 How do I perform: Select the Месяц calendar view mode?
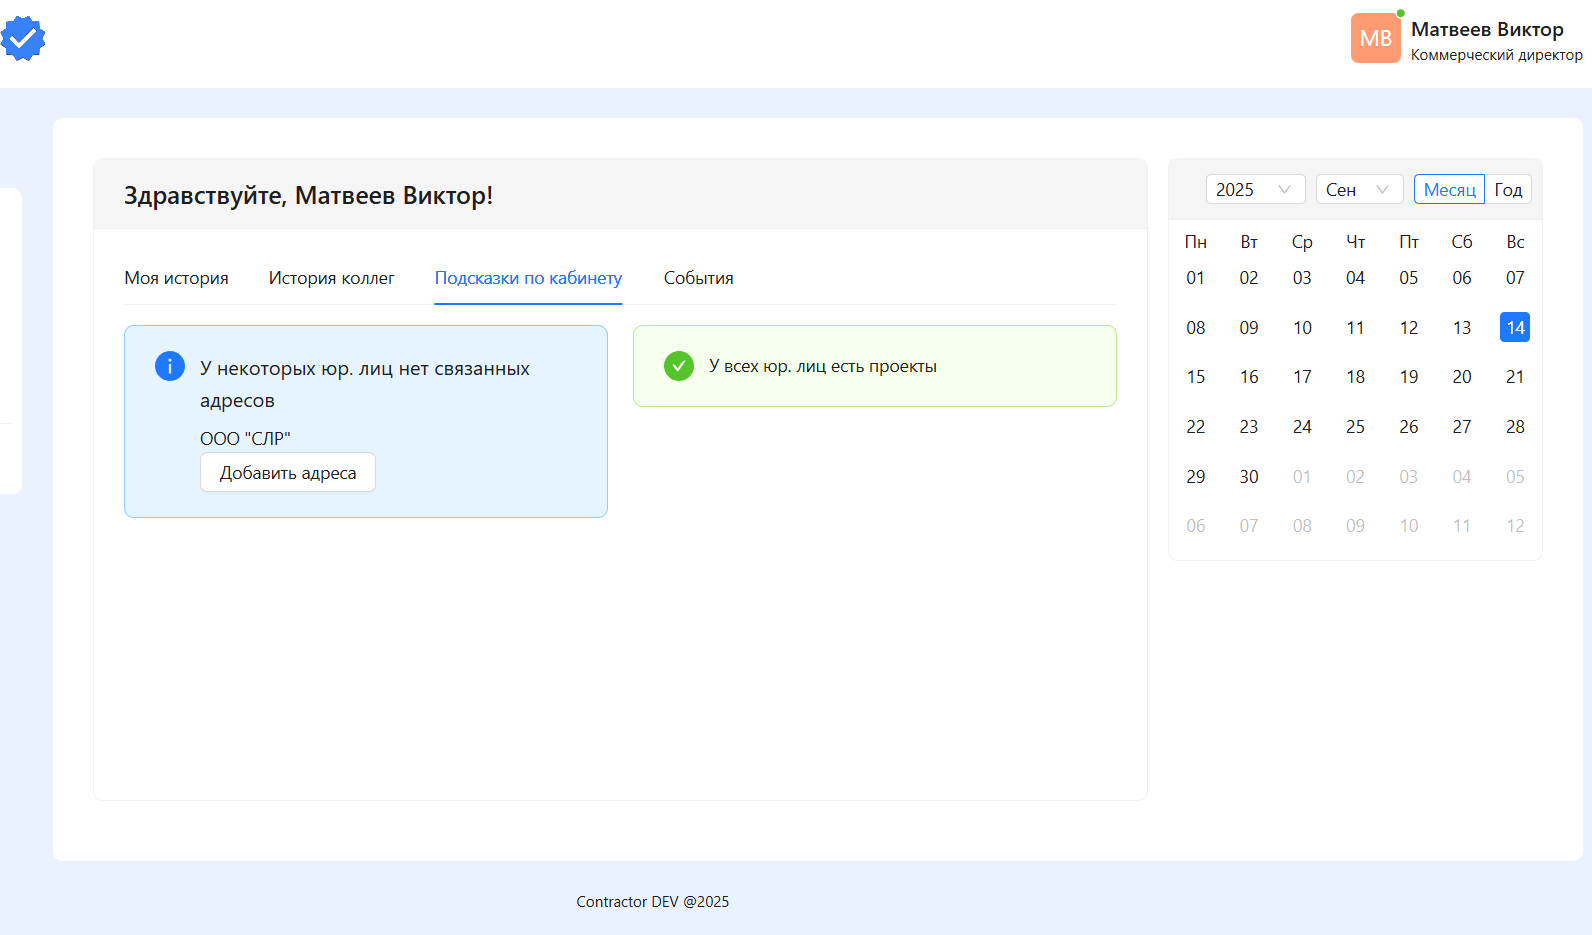point(1449,190)
